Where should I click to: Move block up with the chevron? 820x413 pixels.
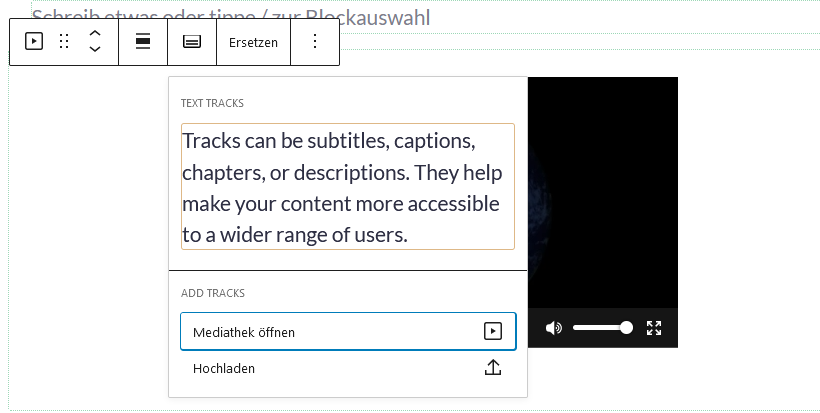pyautogui.click(x=95, y=33)
